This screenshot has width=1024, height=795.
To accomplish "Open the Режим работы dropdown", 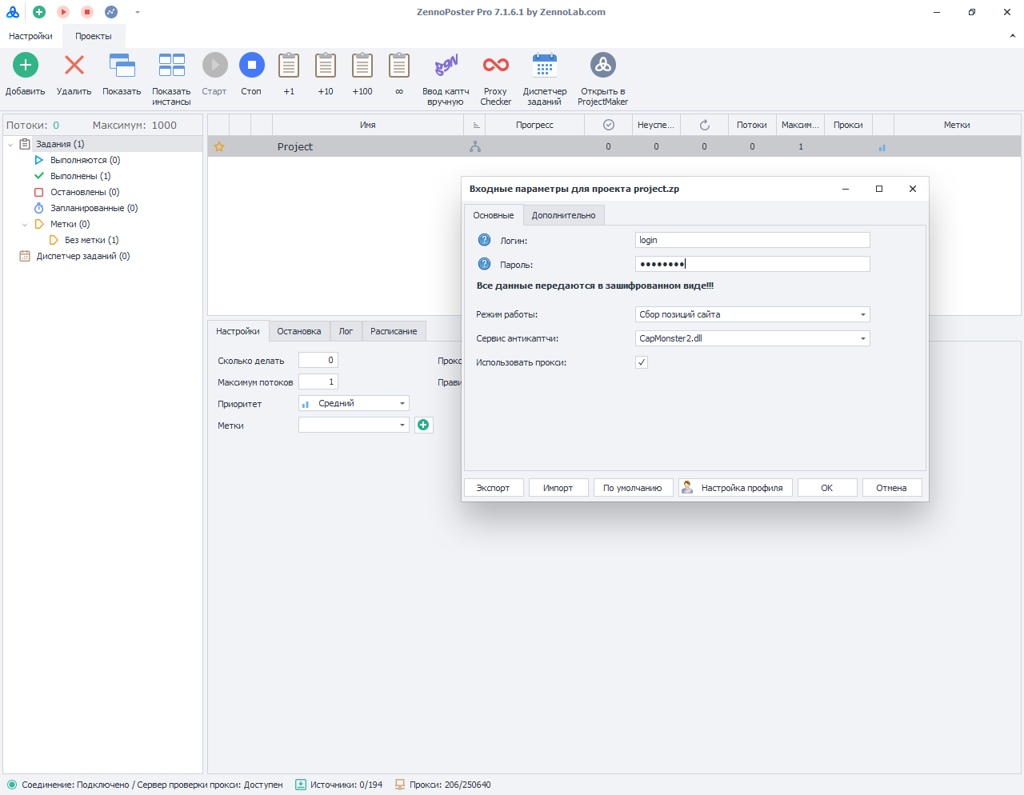I will pos(752,314).
